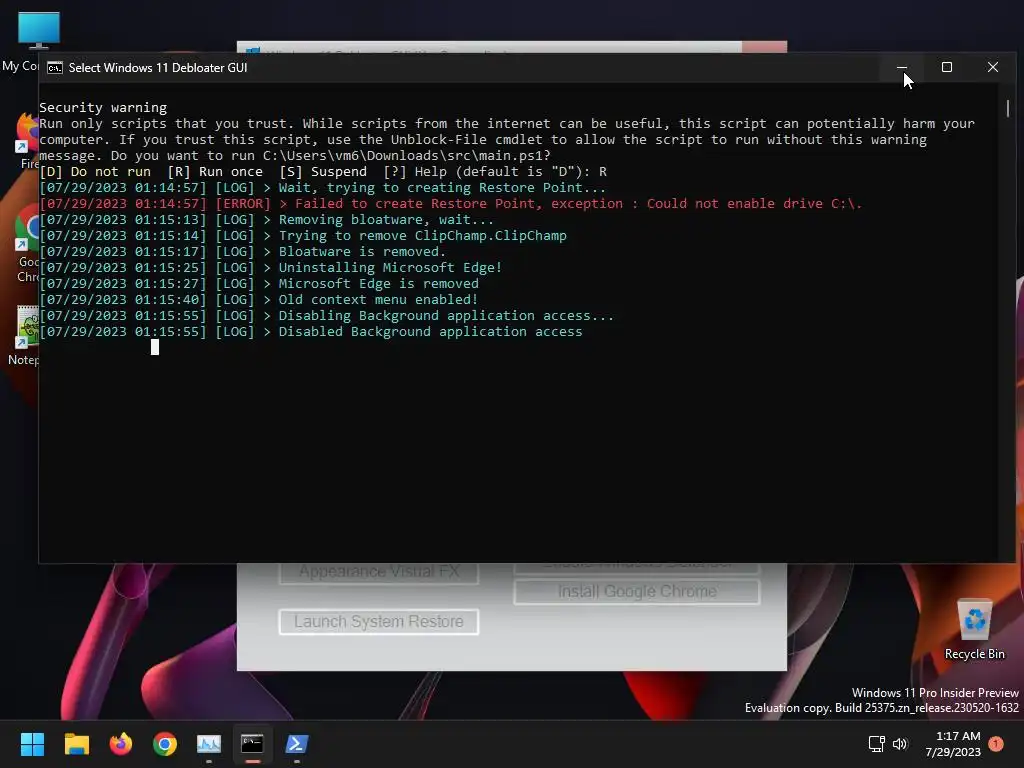Click 'Disabled Background application access' line
The height and width of the screenshot is (768, 1024).
pyautogui.click(x=311, y=332)
